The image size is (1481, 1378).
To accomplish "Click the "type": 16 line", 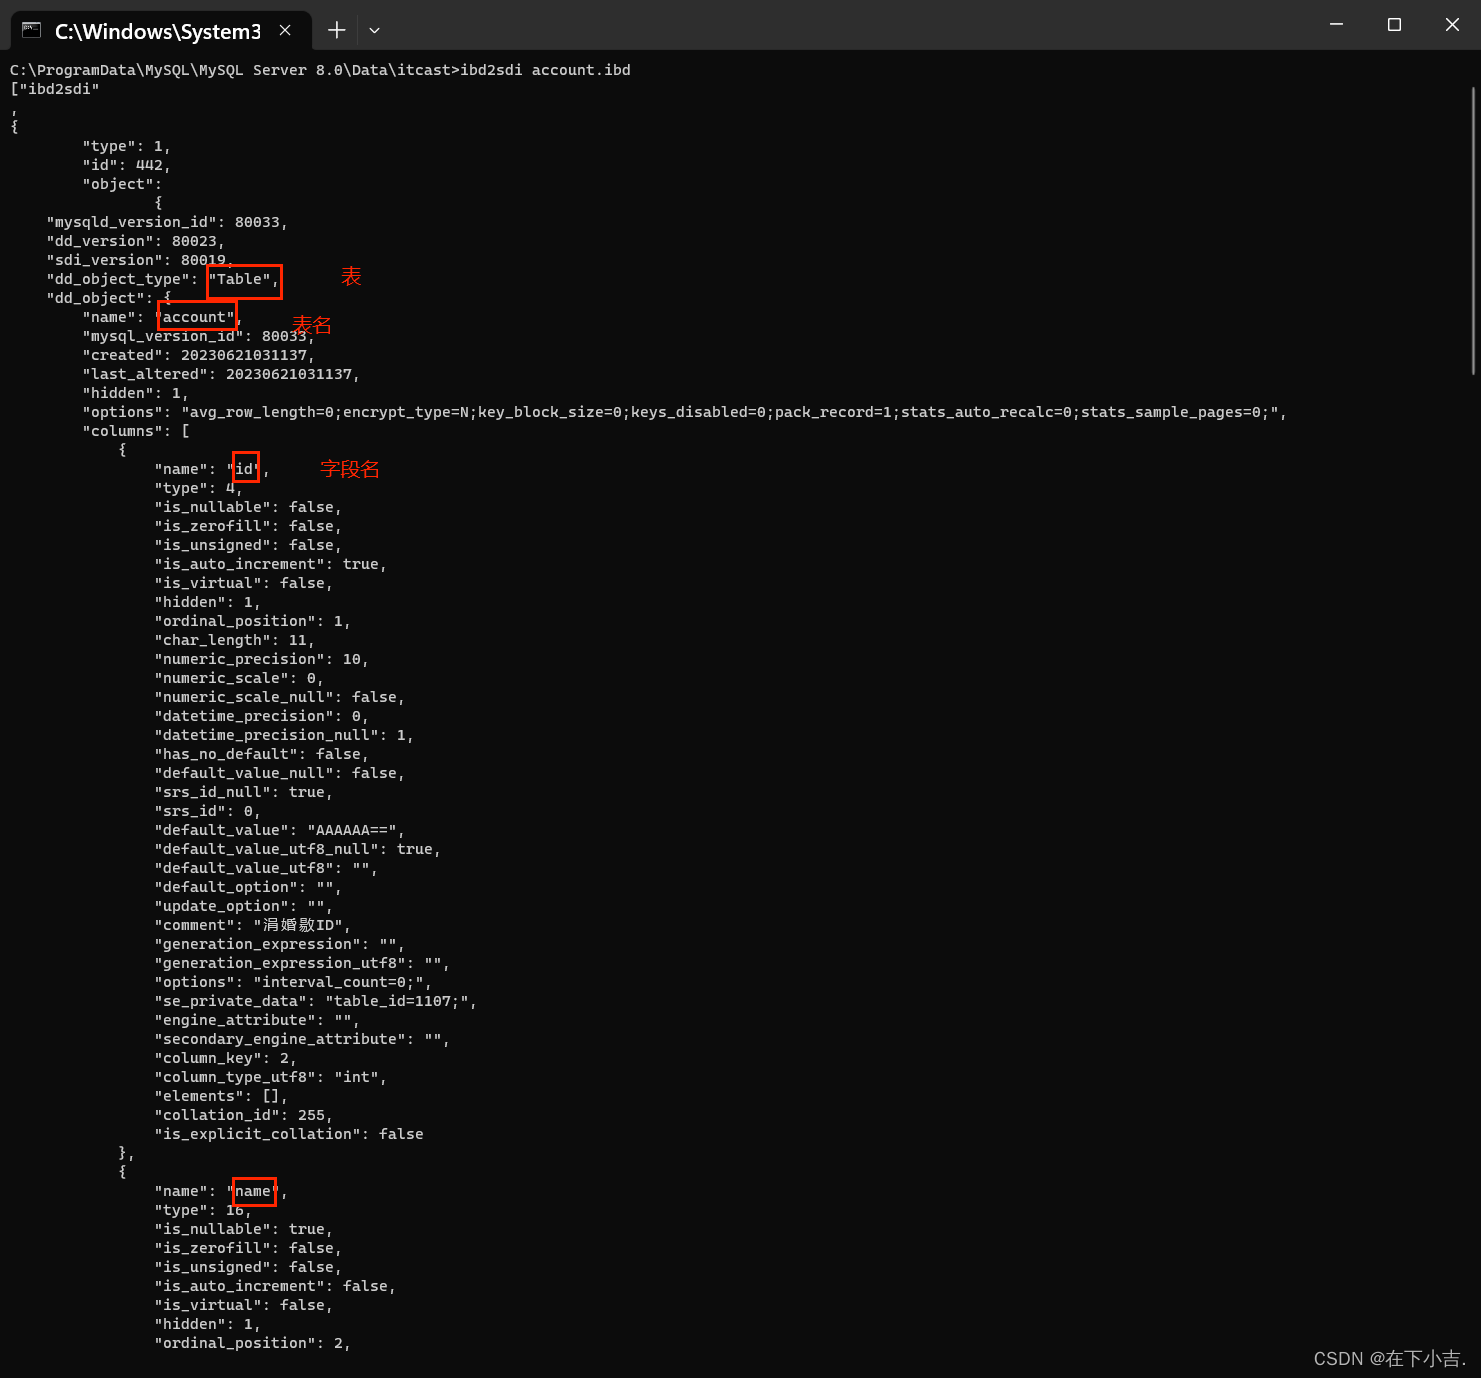I will click(203, 1210).
